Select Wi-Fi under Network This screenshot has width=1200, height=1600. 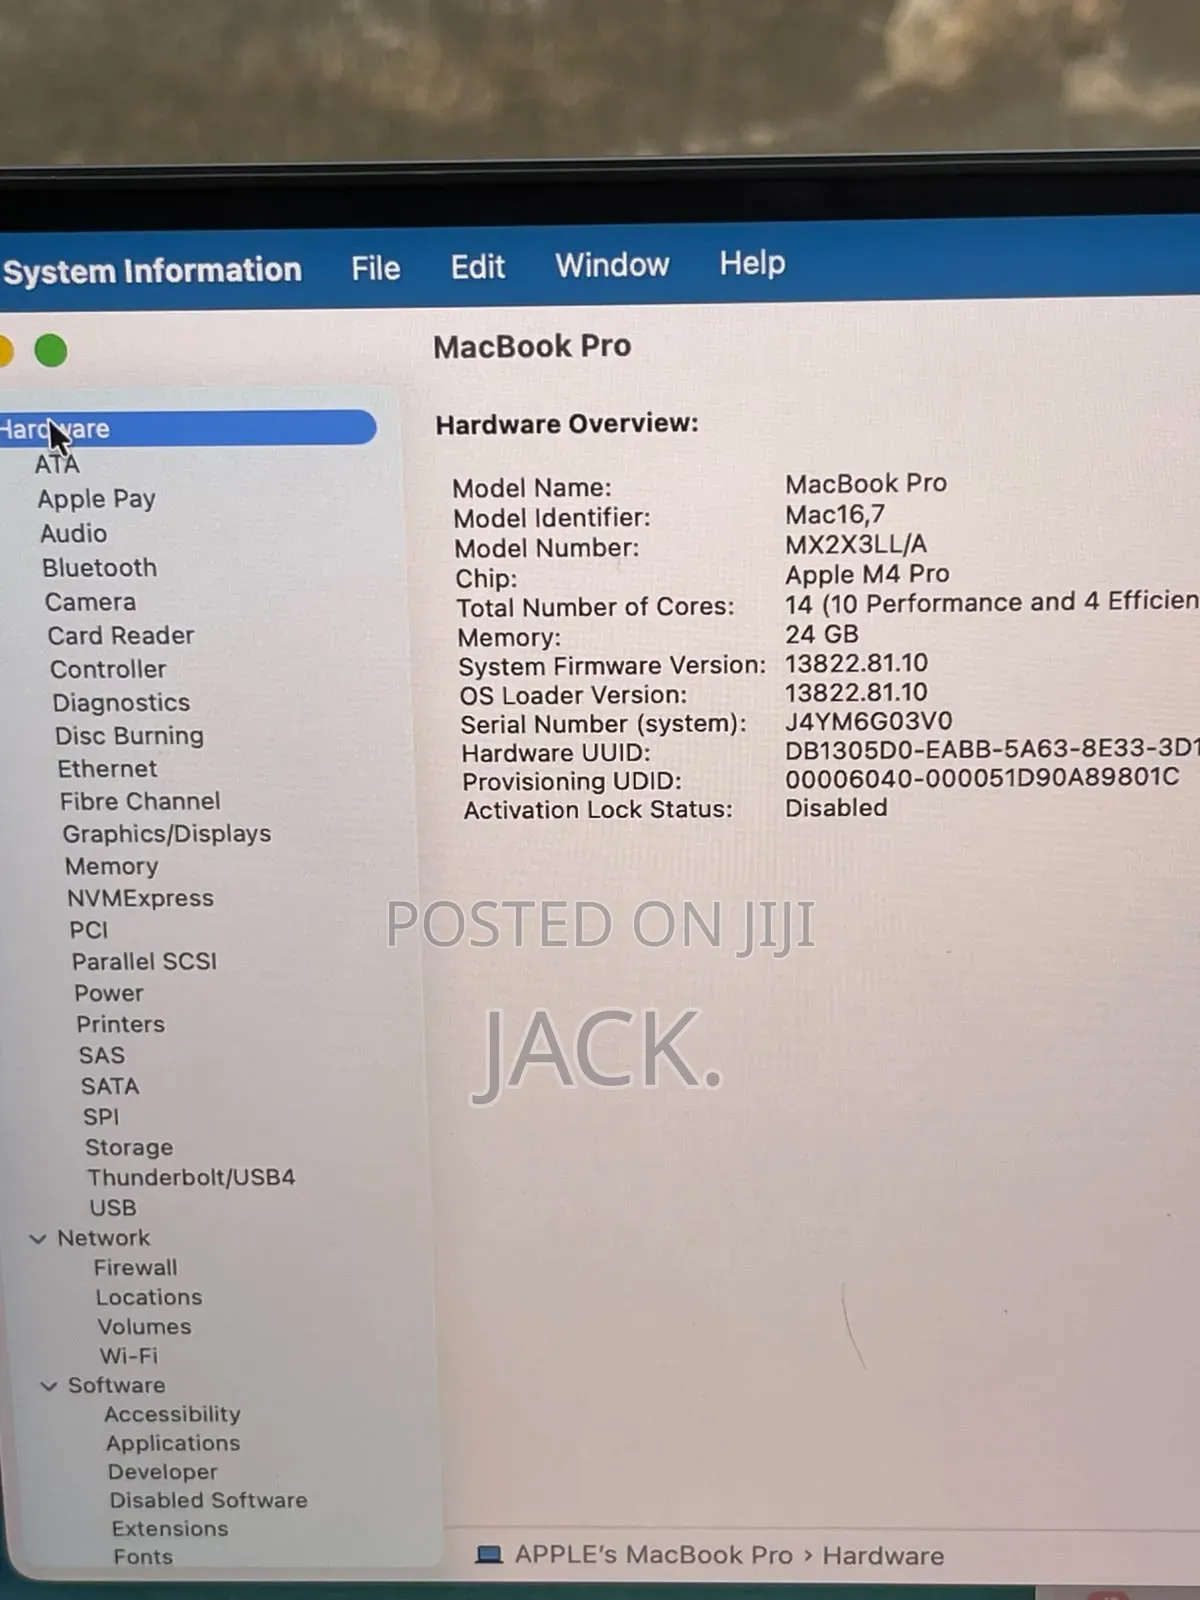129,1356
